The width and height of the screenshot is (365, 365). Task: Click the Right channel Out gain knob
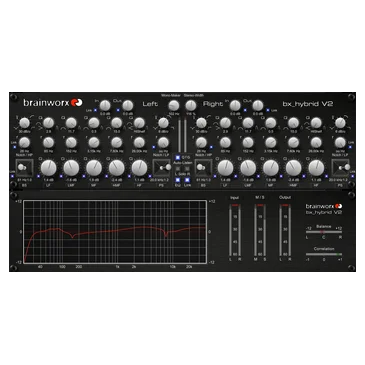[x=258, y=106]
